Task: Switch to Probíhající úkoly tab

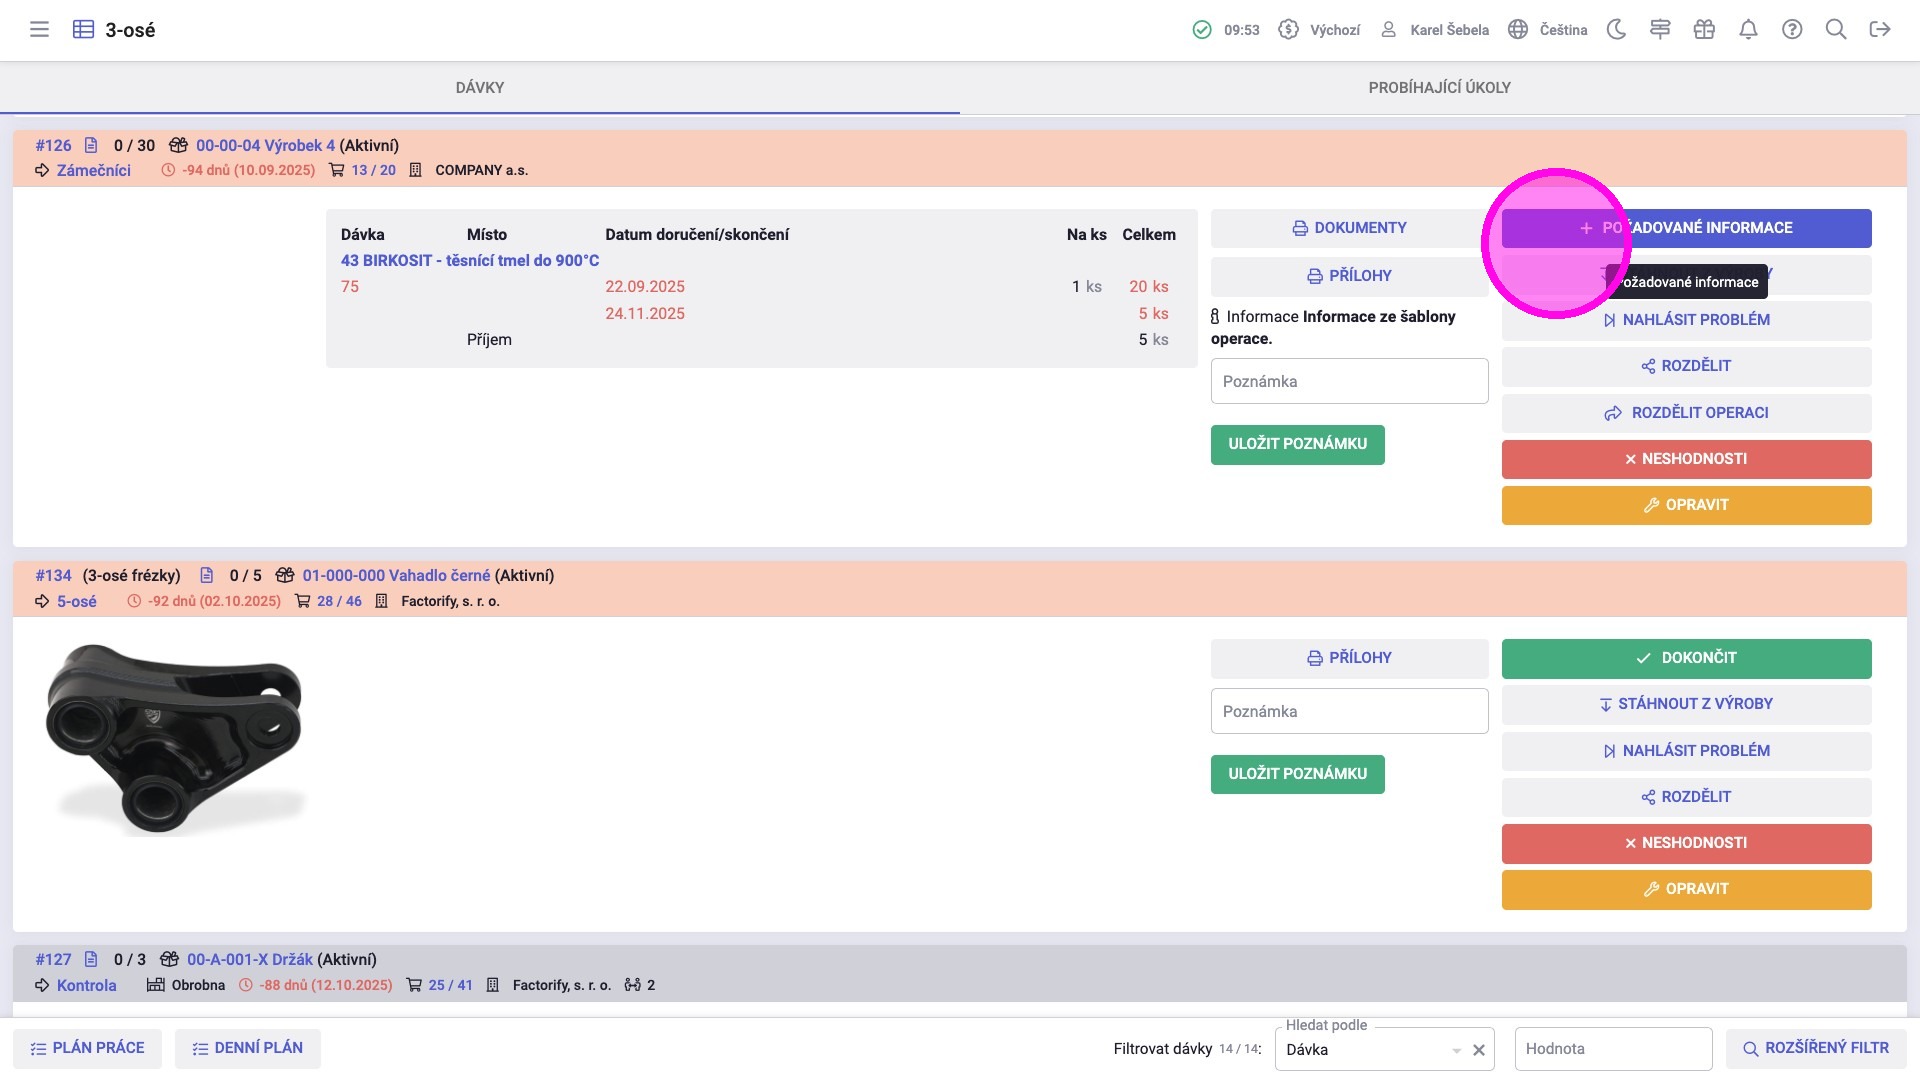Action: pos(1439,88)
